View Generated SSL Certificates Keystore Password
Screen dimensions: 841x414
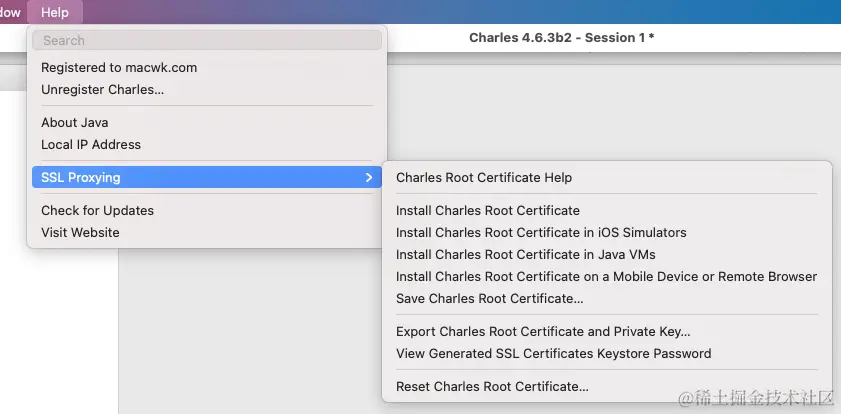pyautogui.click(x=553, y=354)
